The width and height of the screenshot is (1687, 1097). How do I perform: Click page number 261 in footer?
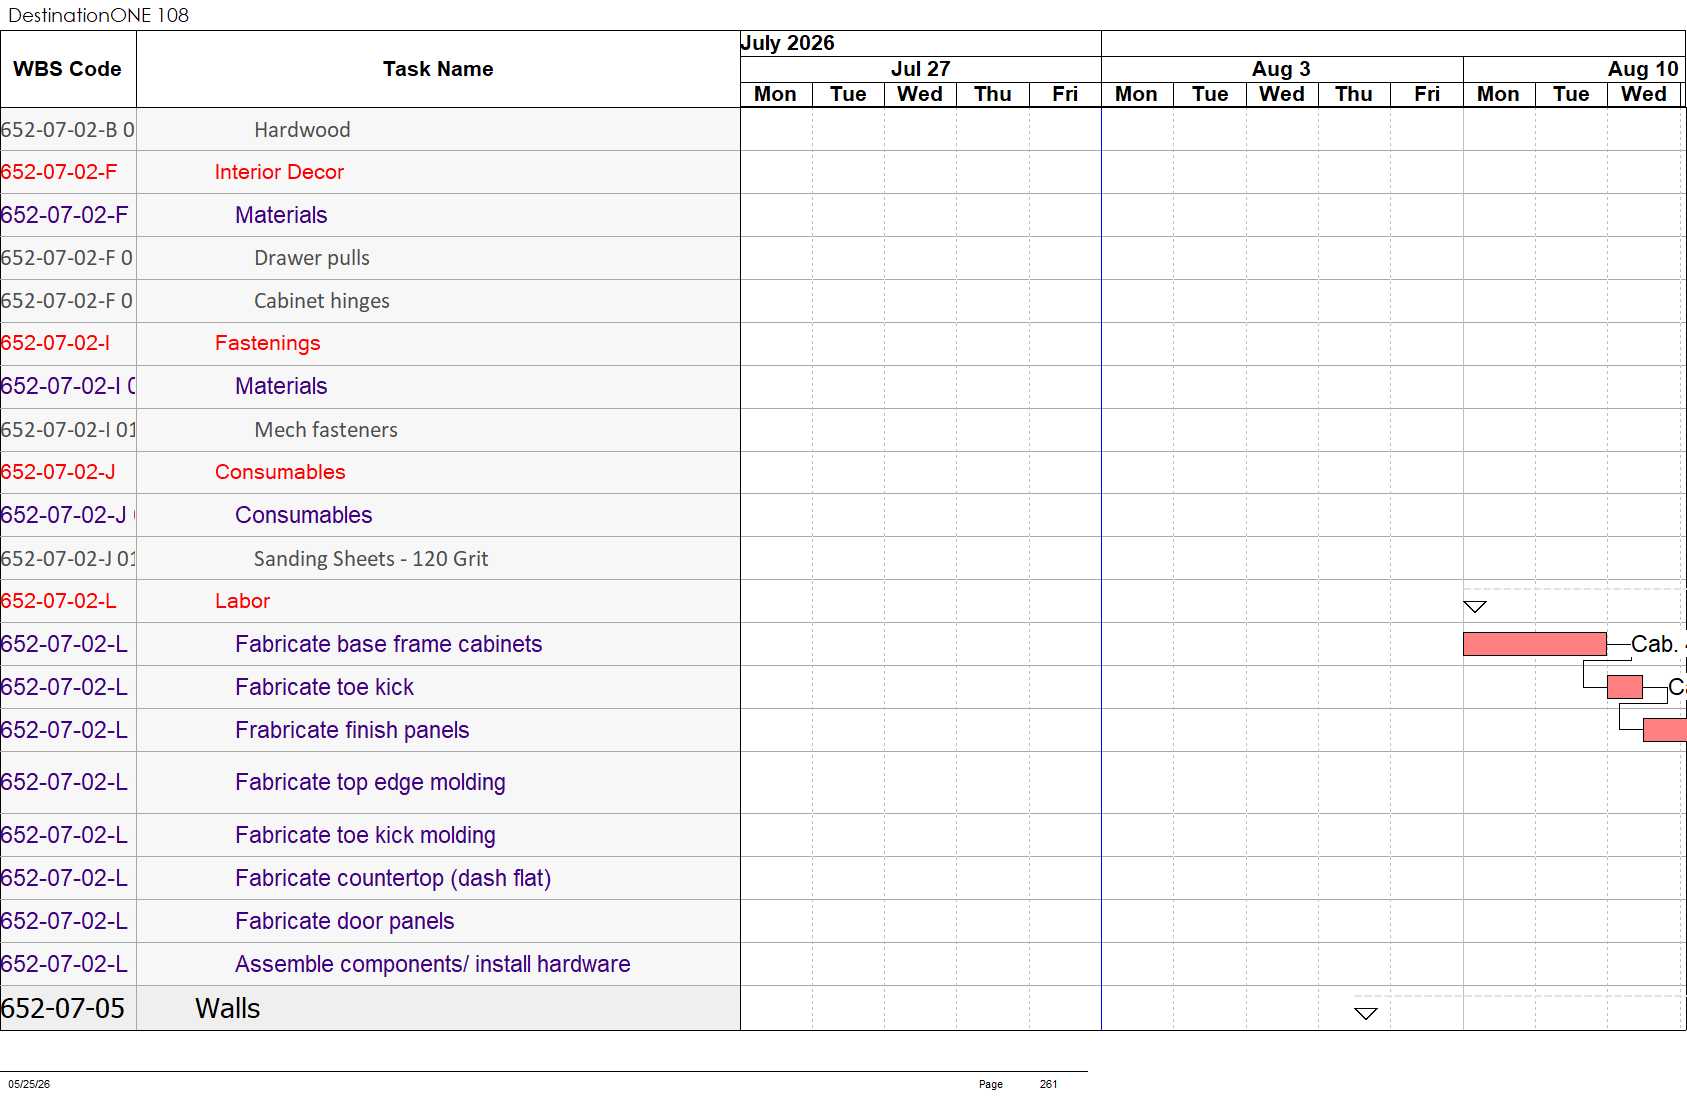[1048, 1084]
